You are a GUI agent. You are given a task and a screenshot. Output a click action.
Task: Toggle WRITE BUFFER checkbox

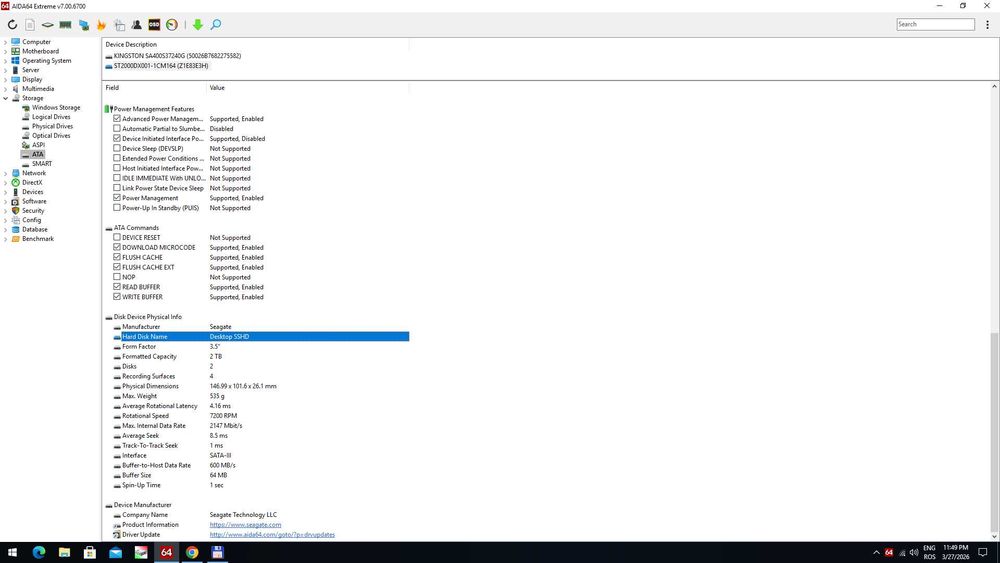pos(117,296)
